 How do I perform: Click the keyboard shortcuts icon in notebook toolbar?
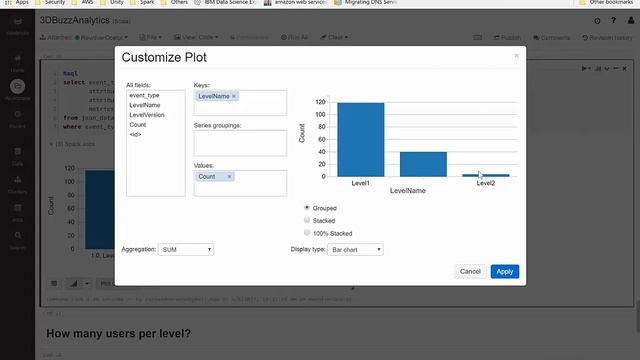click(x=478, y=38)
